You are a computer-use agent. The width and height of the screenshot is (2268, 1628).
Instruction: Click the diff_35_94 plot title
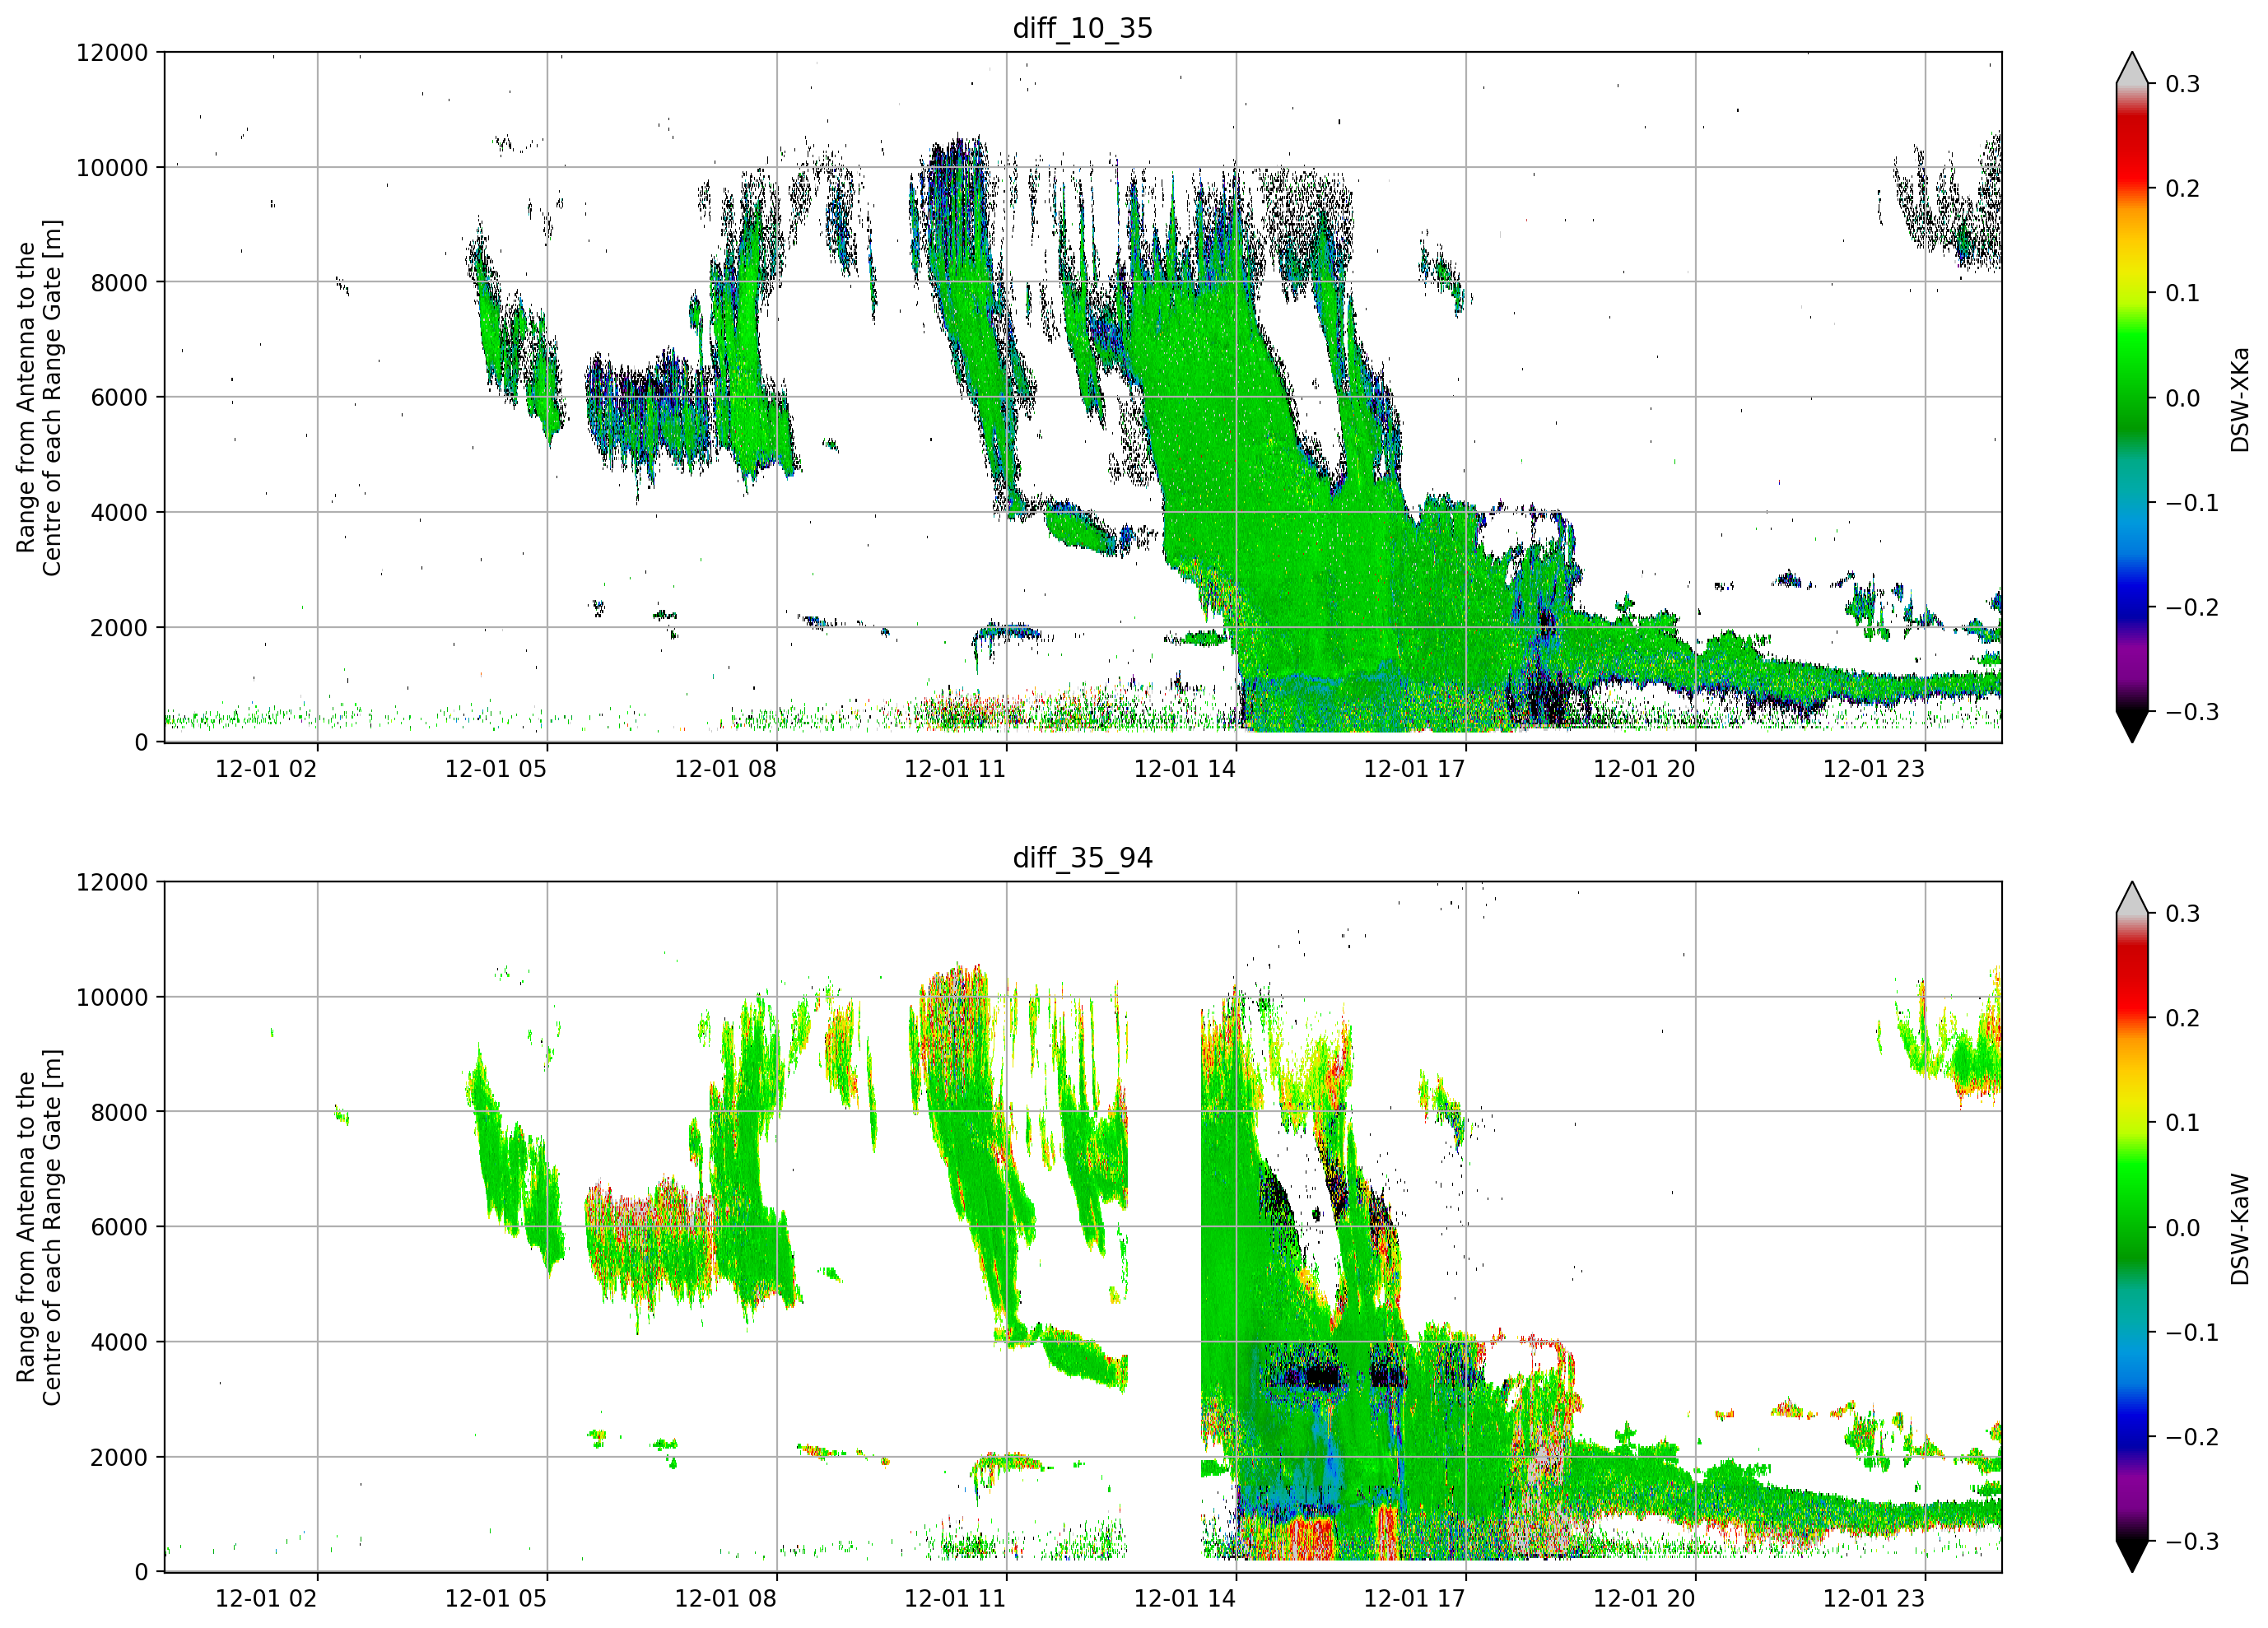pos(1083,858)
